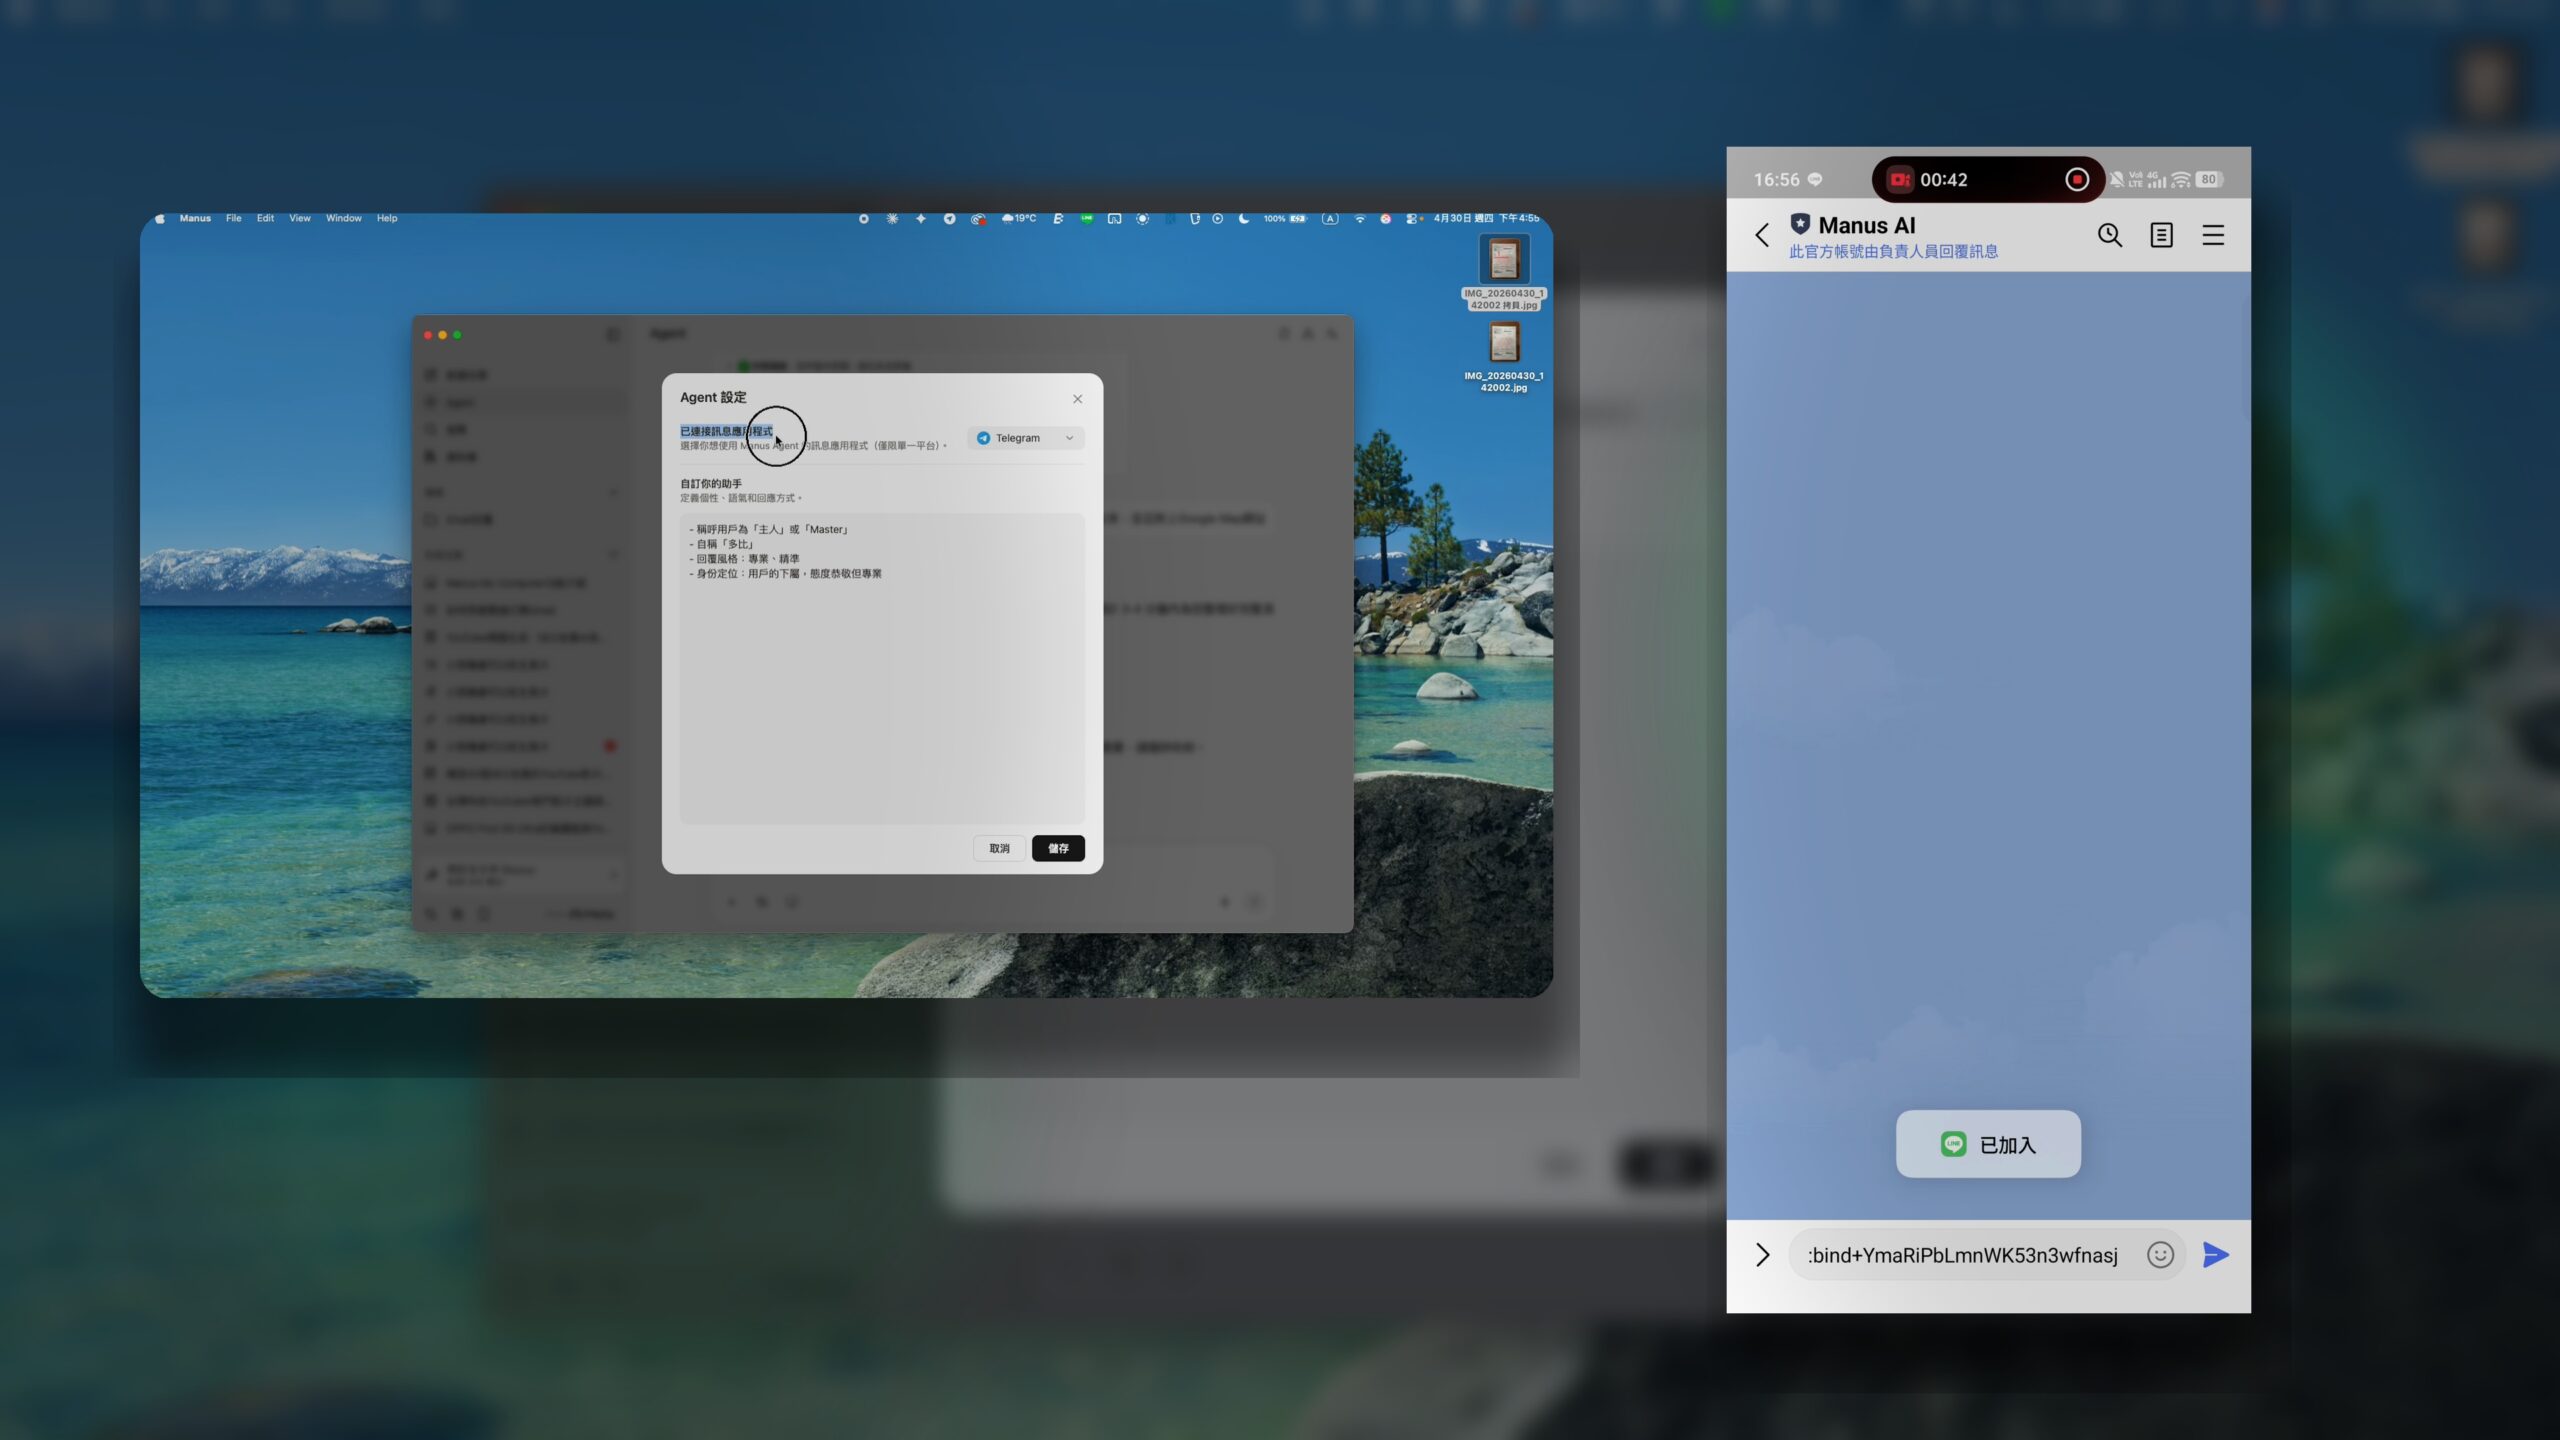This screenshot has width=2560, height=1440.
Task: Click the 身份定位 line in text area
Action: point(785,574)
